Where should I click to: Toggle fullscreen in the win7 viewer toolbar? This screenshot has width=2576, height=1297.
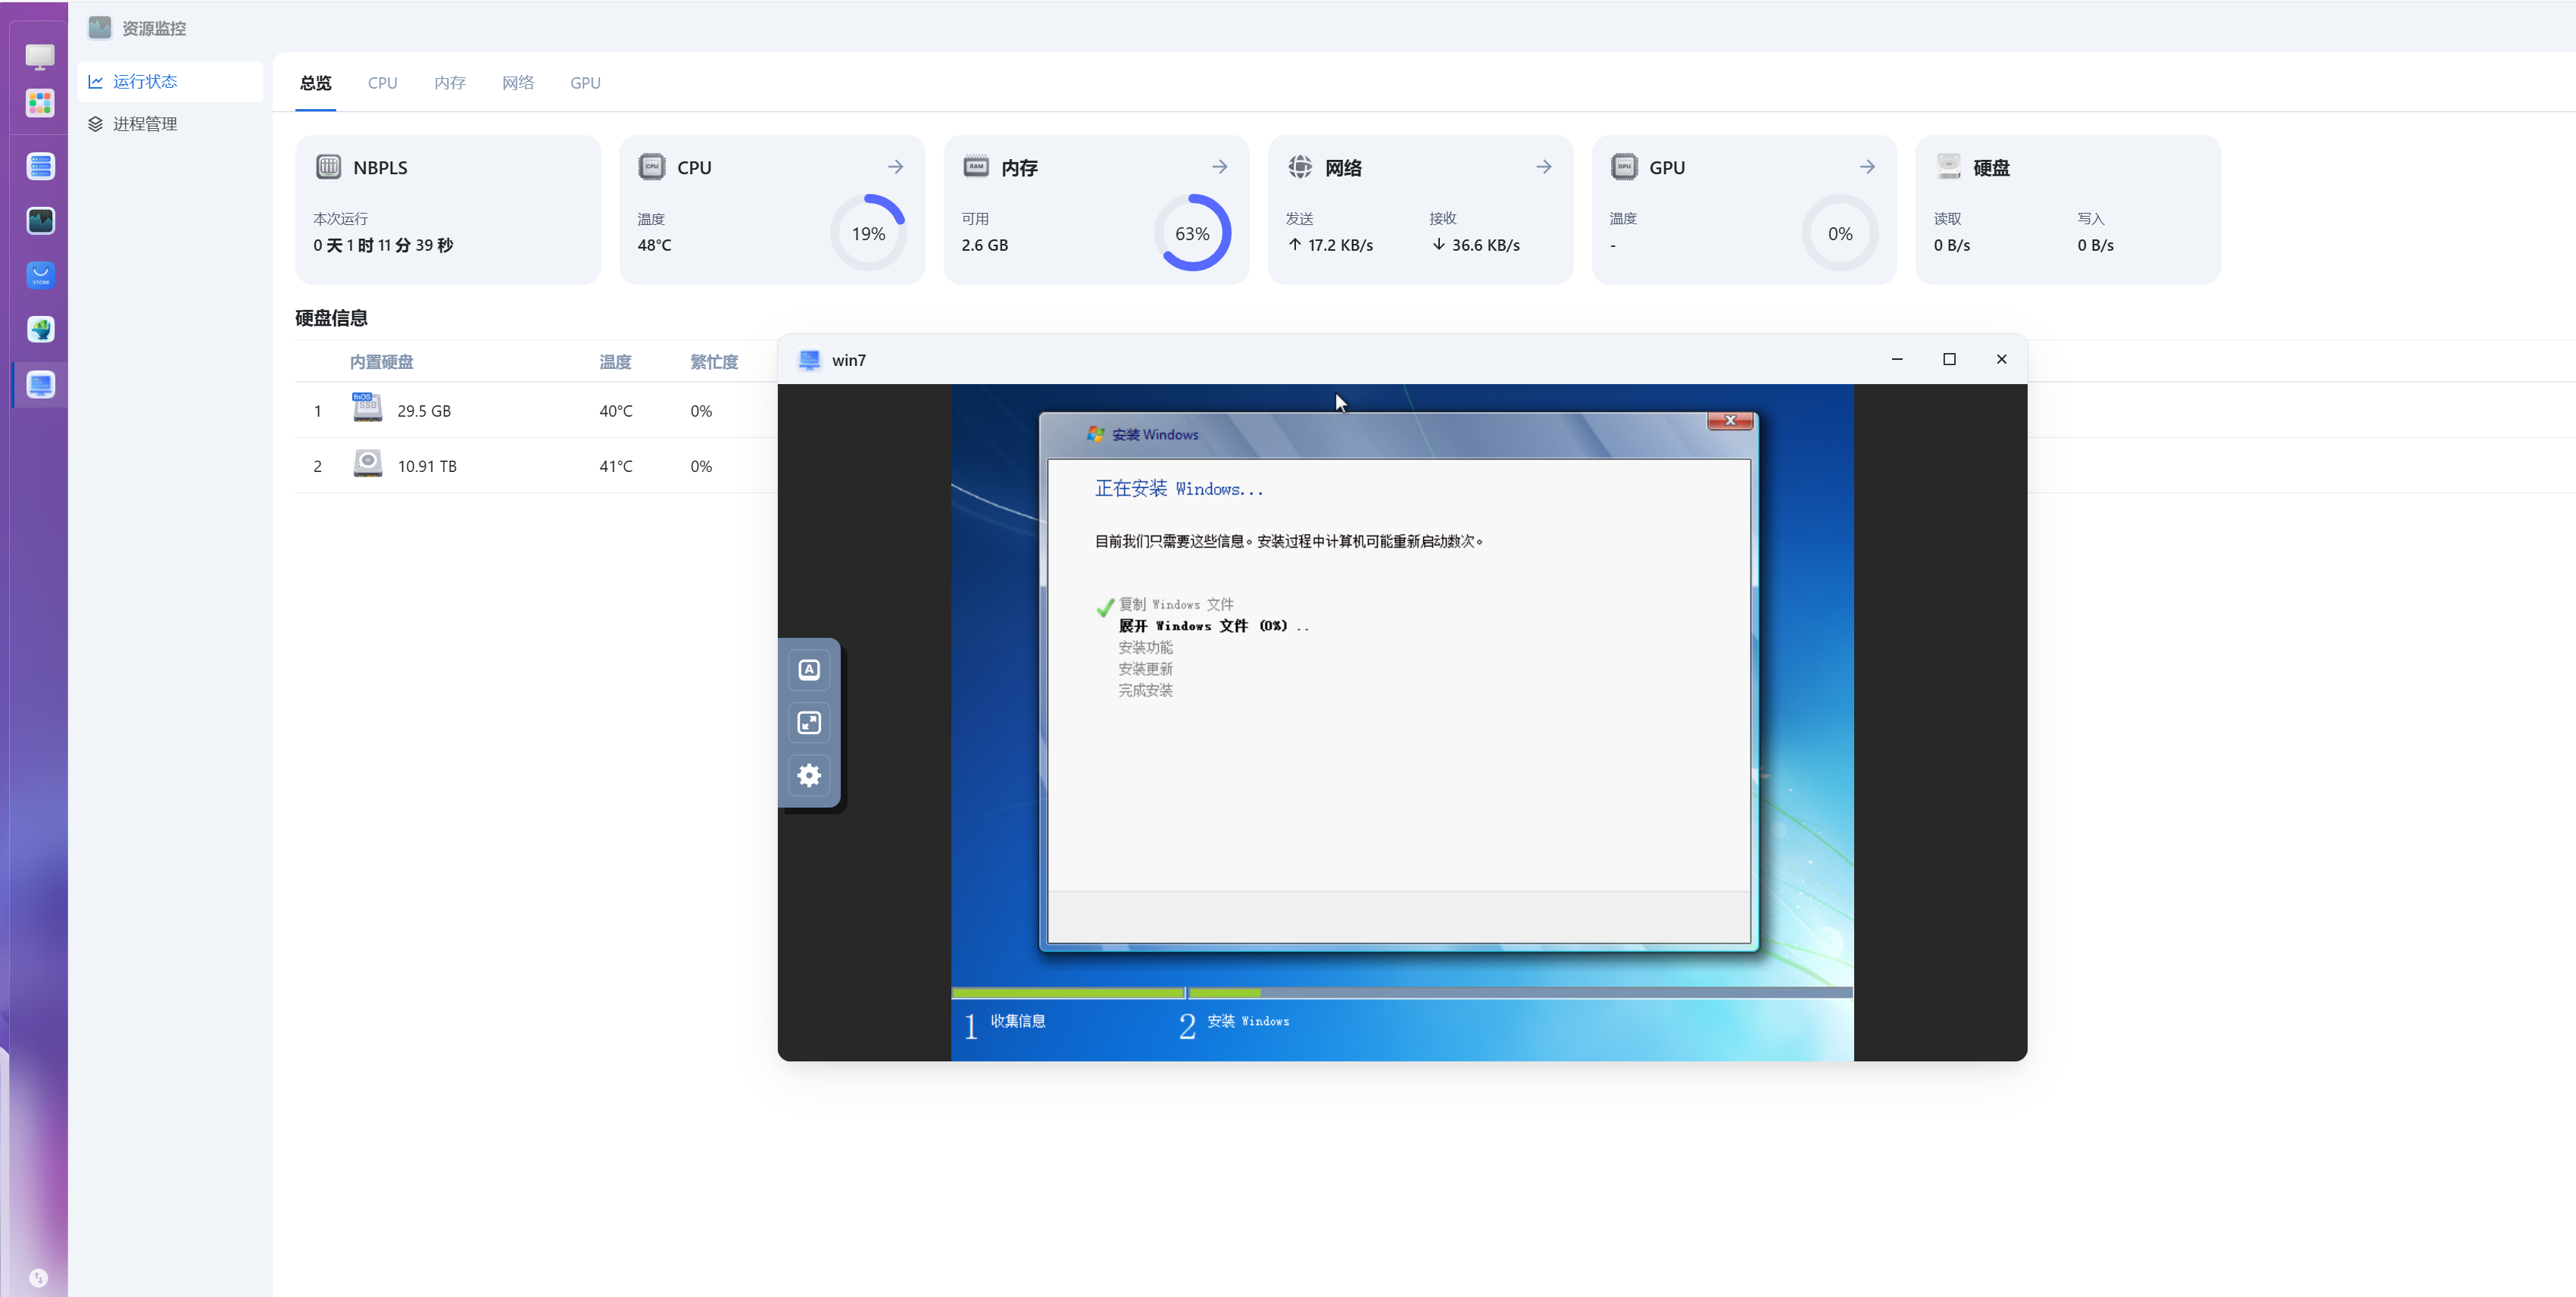(809, 722)
